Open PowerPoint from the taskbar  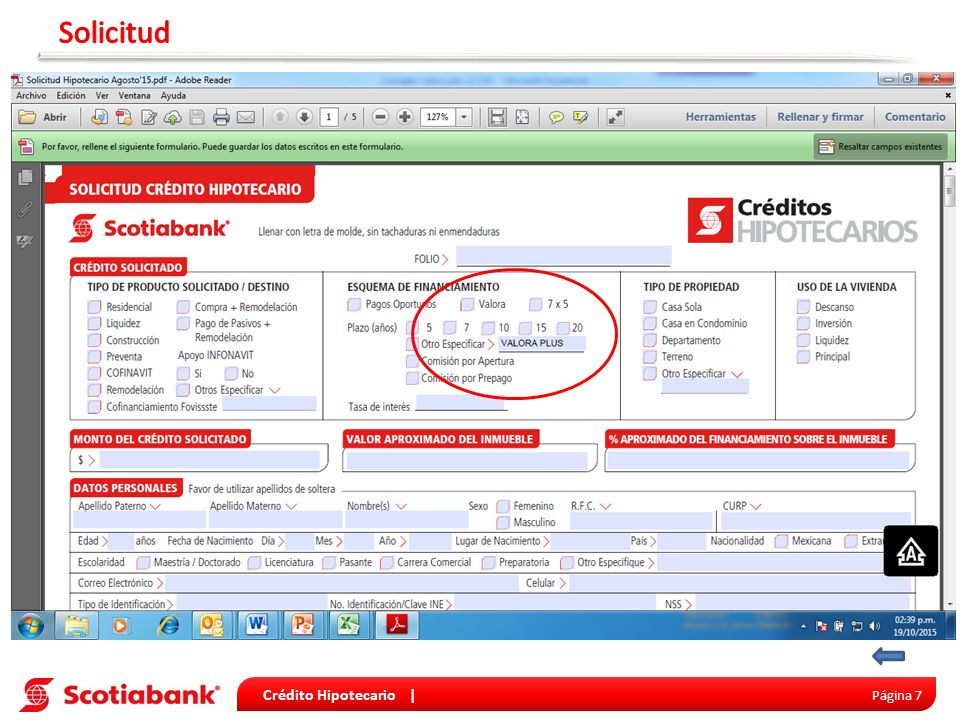(302, 625)
